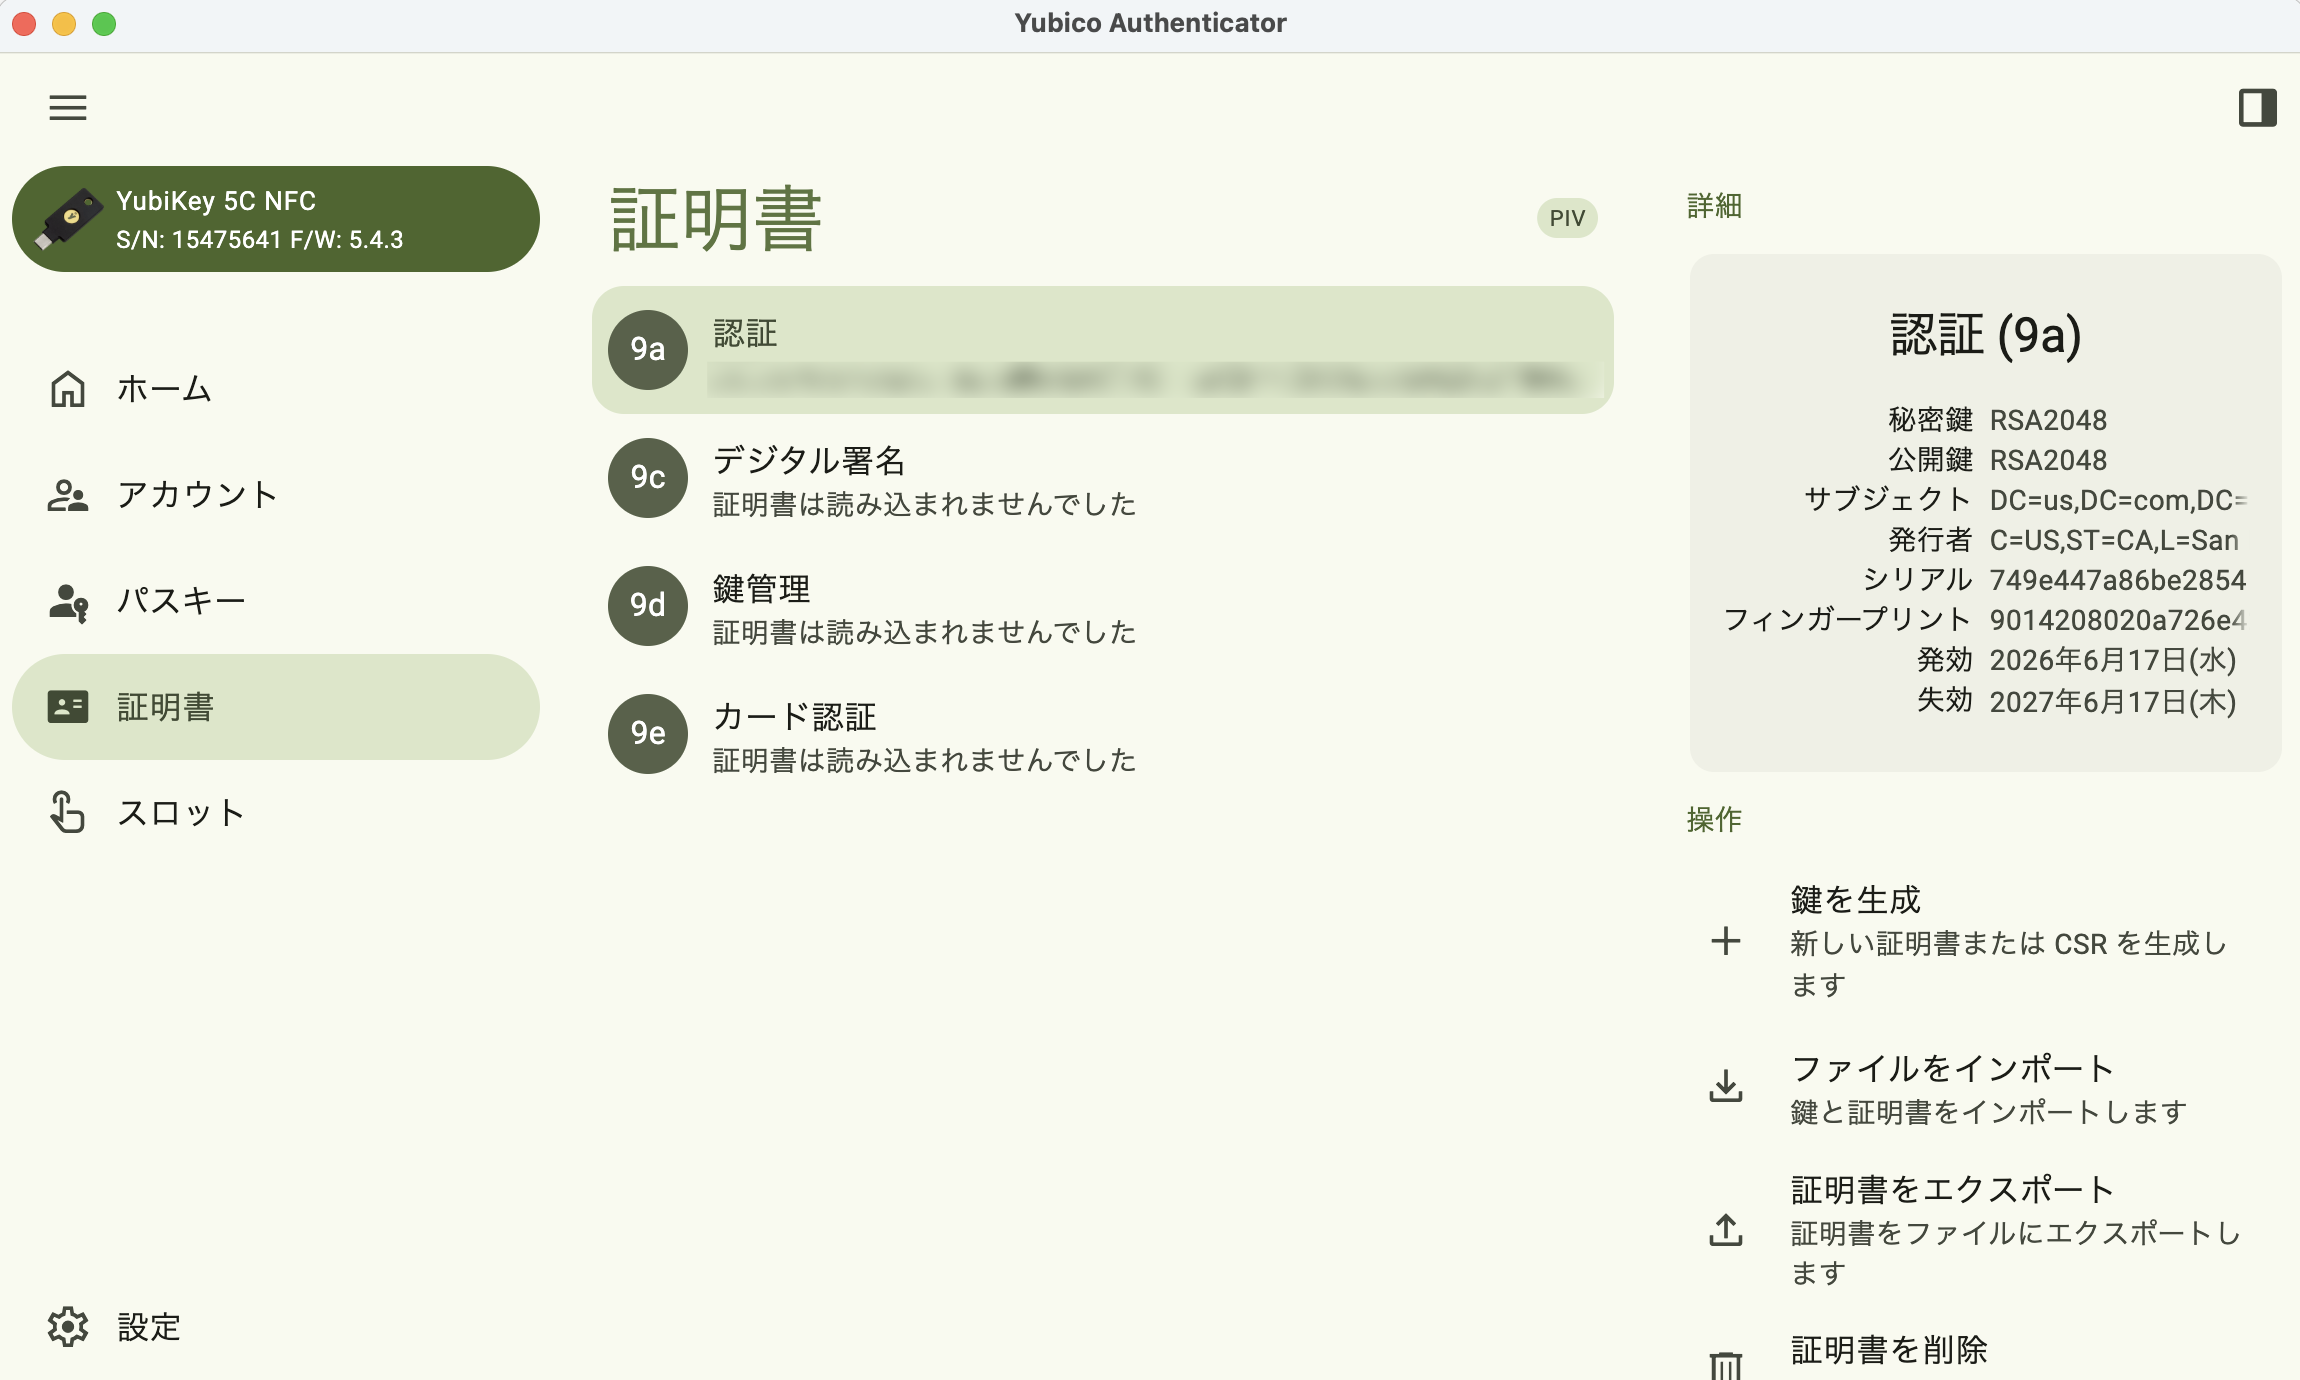The width and height of the screenshot is (2300, 1380).
Task: Click the 証明書 page heading
Action: click(716, 219)
